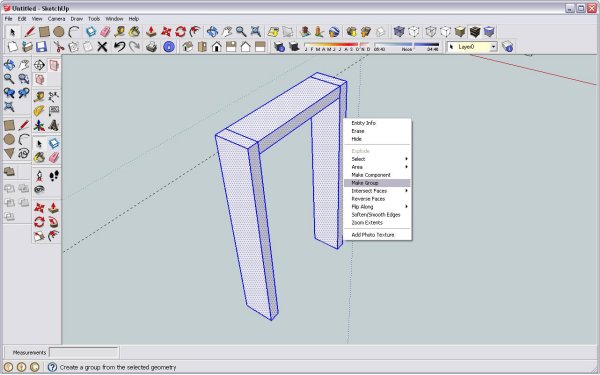600x375 pixels.
Task: Enable Shaded With Textures style
Action: tap(474, 31)
